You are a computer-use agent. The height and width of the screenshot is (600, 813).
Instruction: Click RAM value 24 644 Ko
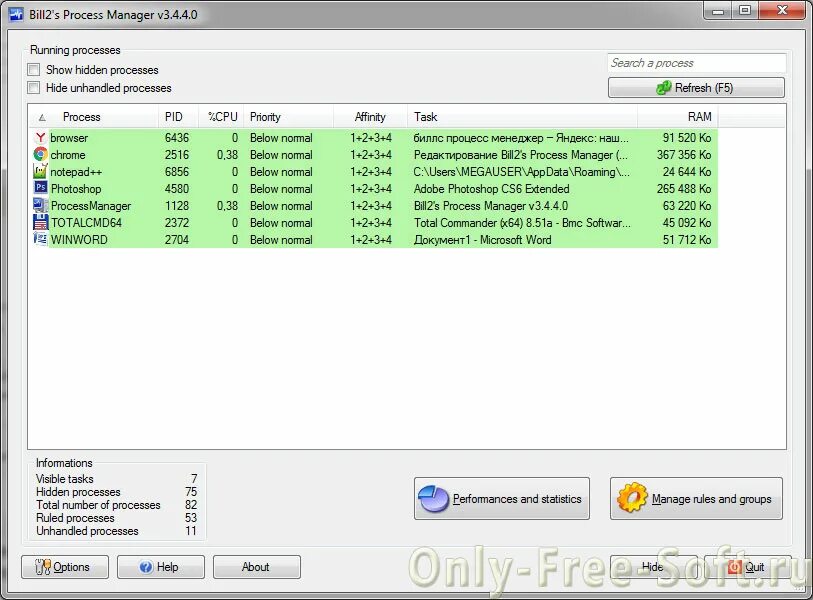pyautogui.click(x=687, y=172)
